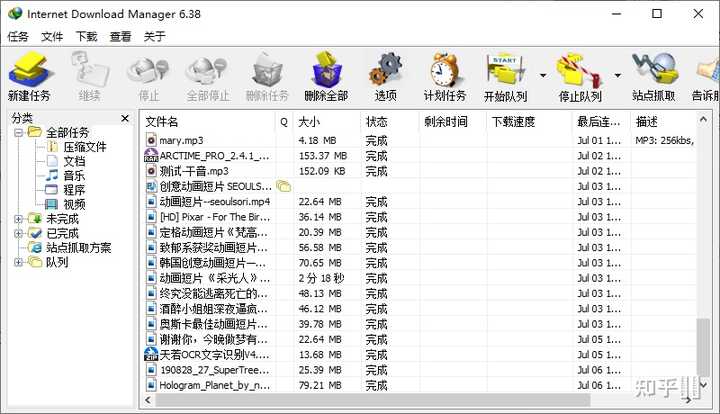Expand the 已完成 tree node
Screen dimensions: 720x414
point(18,234)
